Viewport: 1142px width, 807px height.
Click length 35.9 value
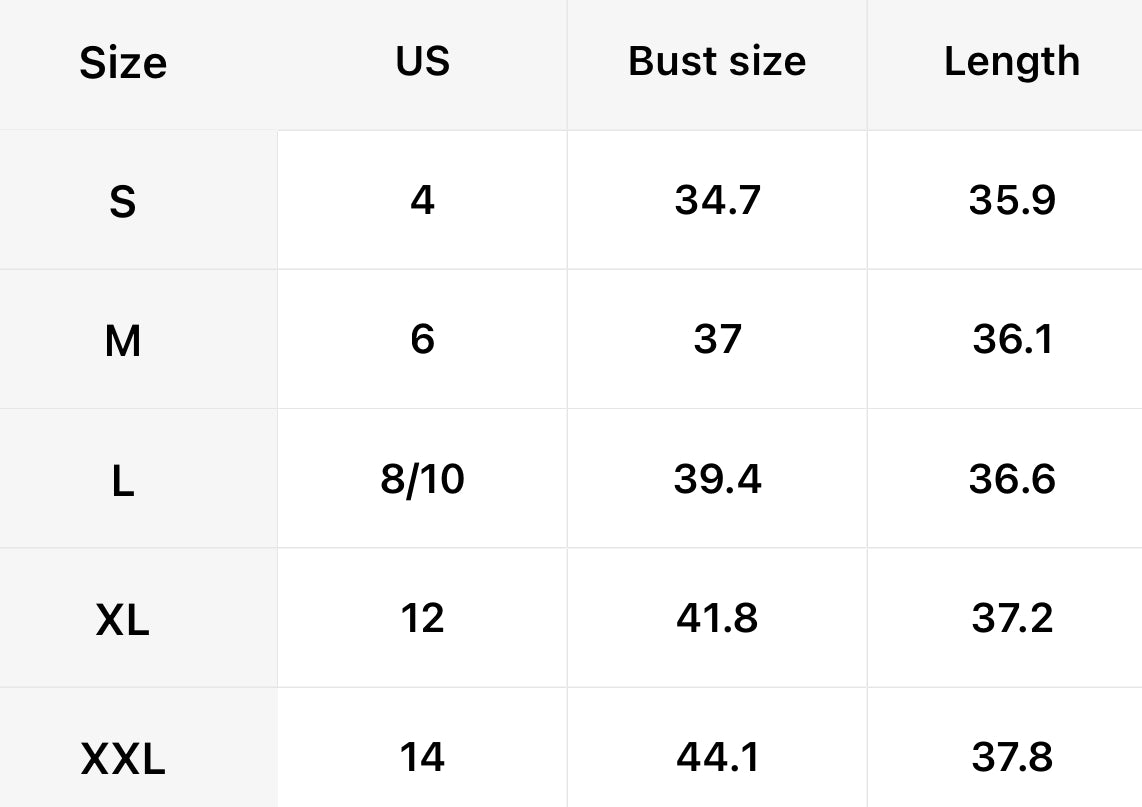tap(1011, 201)
